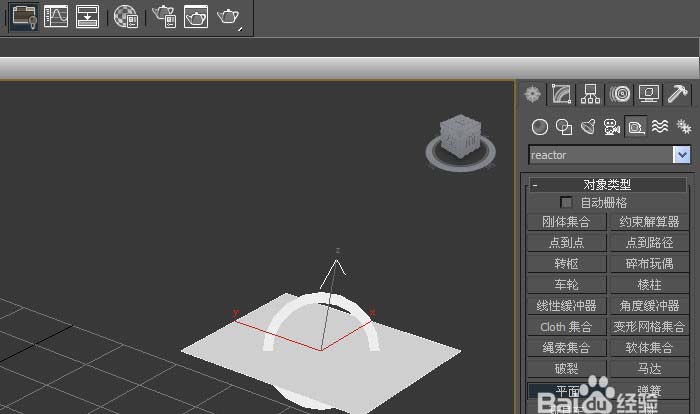Click the 约束解算器 button
The width and height of the screenshot is (700, 414).
click(x=650, y=222)
